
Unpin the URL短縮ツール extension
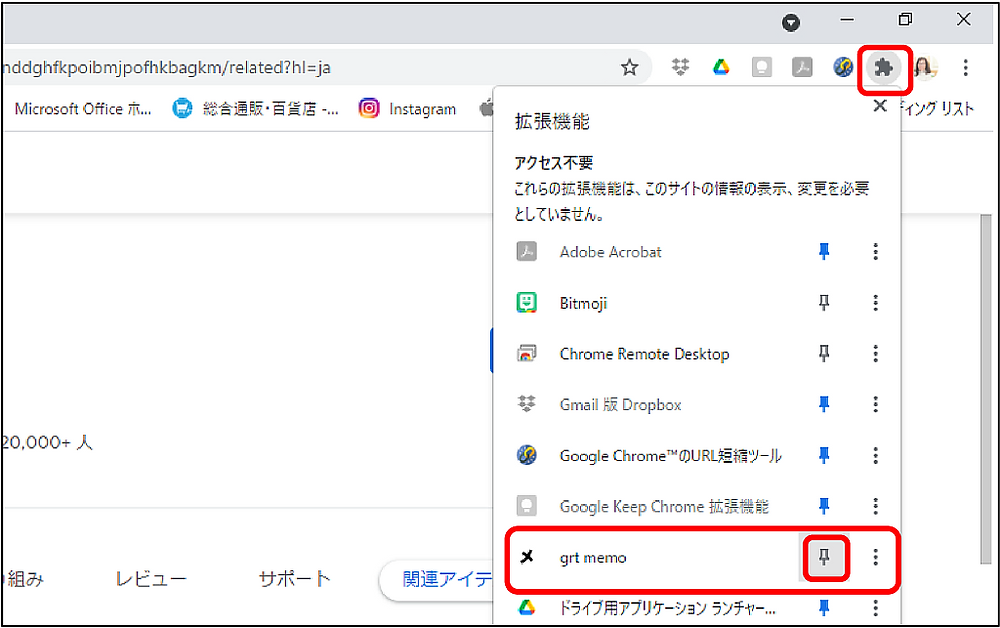tap(824, 455)
